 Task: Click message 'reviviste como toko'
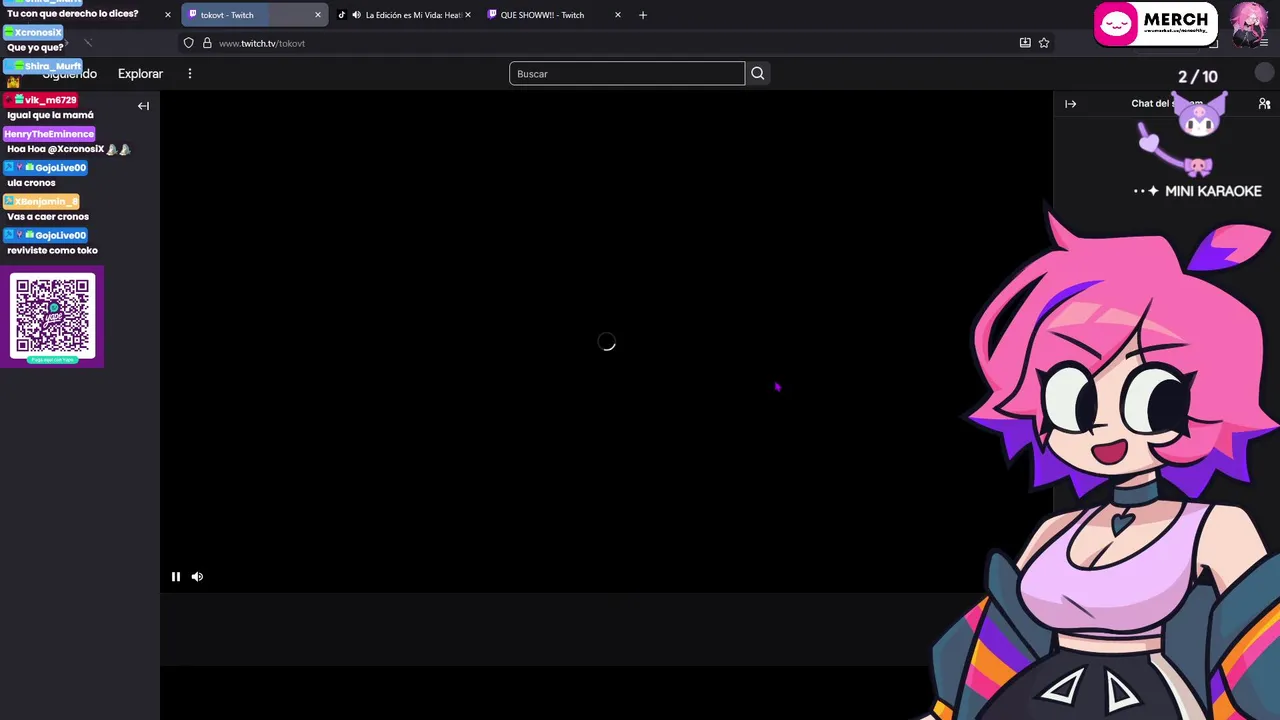(52, 250)
